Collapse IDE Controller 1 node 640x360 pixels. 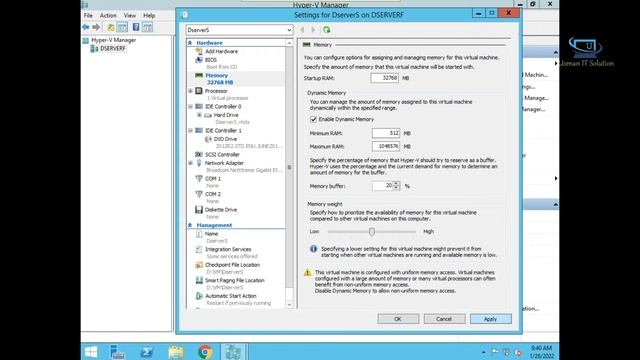pyautogui.click(x=191, y=131)
